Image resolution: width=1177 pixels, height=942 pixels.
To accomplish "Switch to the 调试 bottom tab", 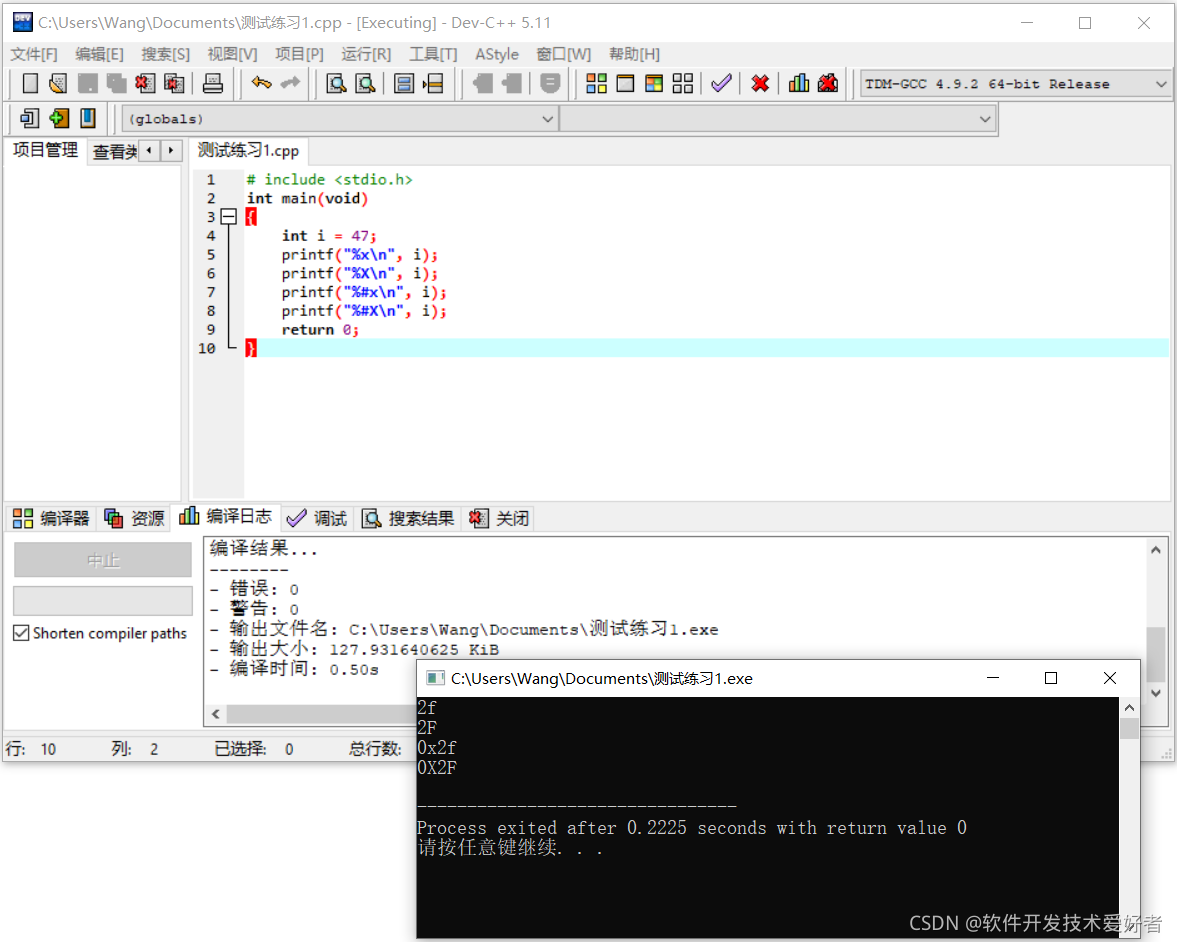I will [317, 518].
